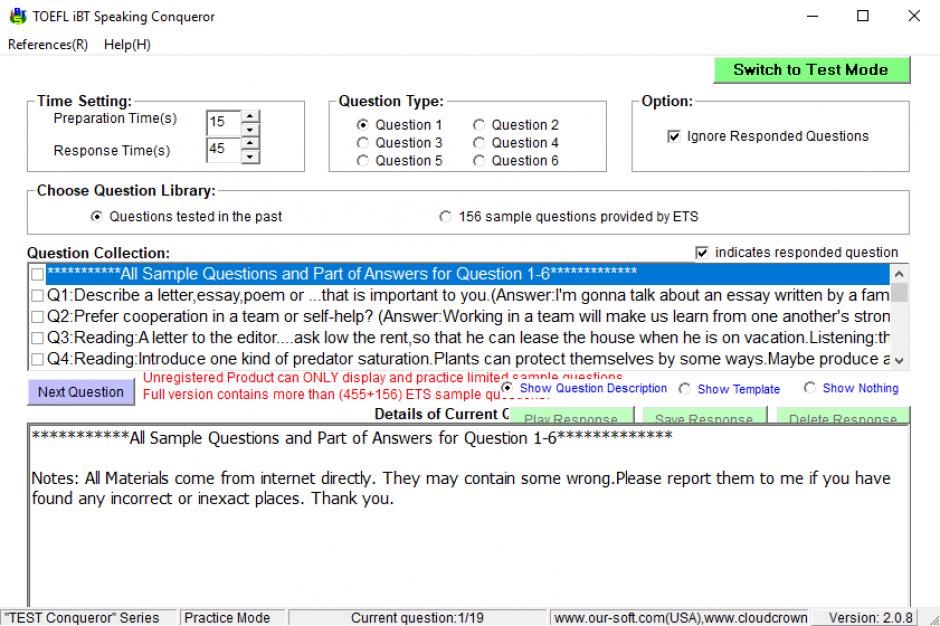Check the box beside Q1 letter question
940x626 pixels.
[x=37, y=295]
